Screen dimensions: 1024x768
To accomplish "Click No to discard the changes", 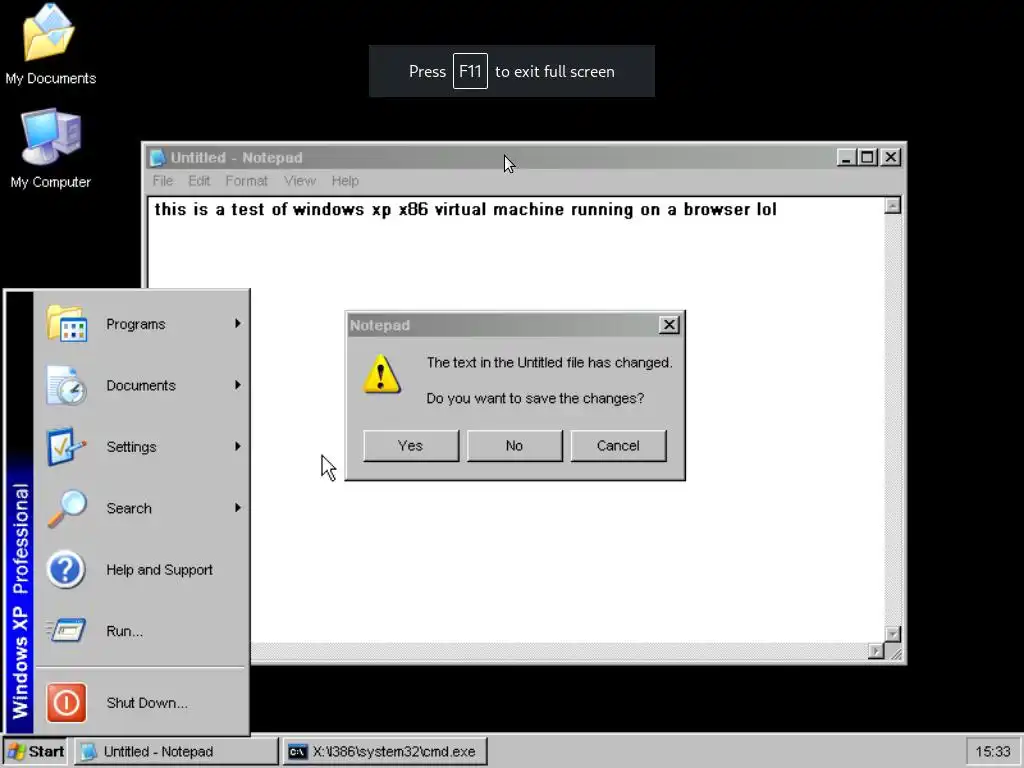I will click(515, 446).
